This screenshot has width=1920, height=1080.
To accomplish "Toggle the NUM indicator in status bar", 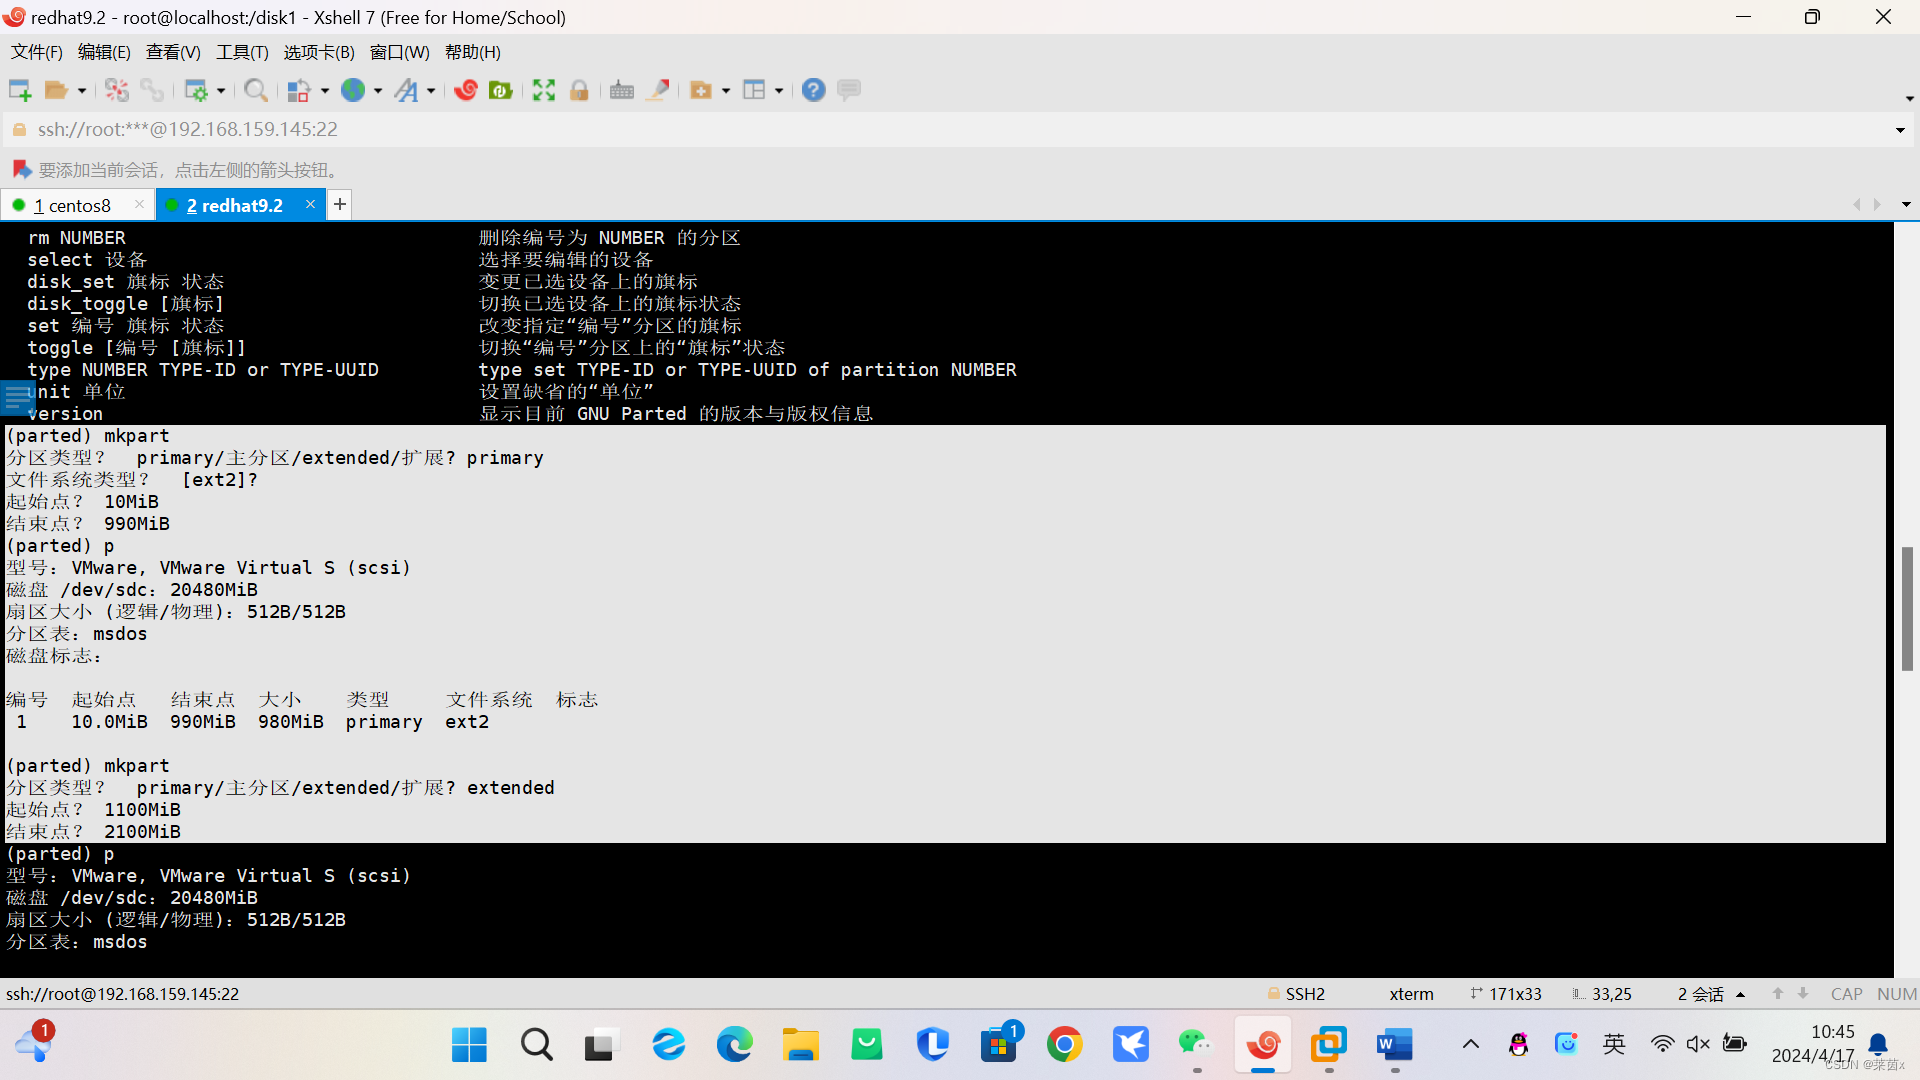I will click(1897, 993).
